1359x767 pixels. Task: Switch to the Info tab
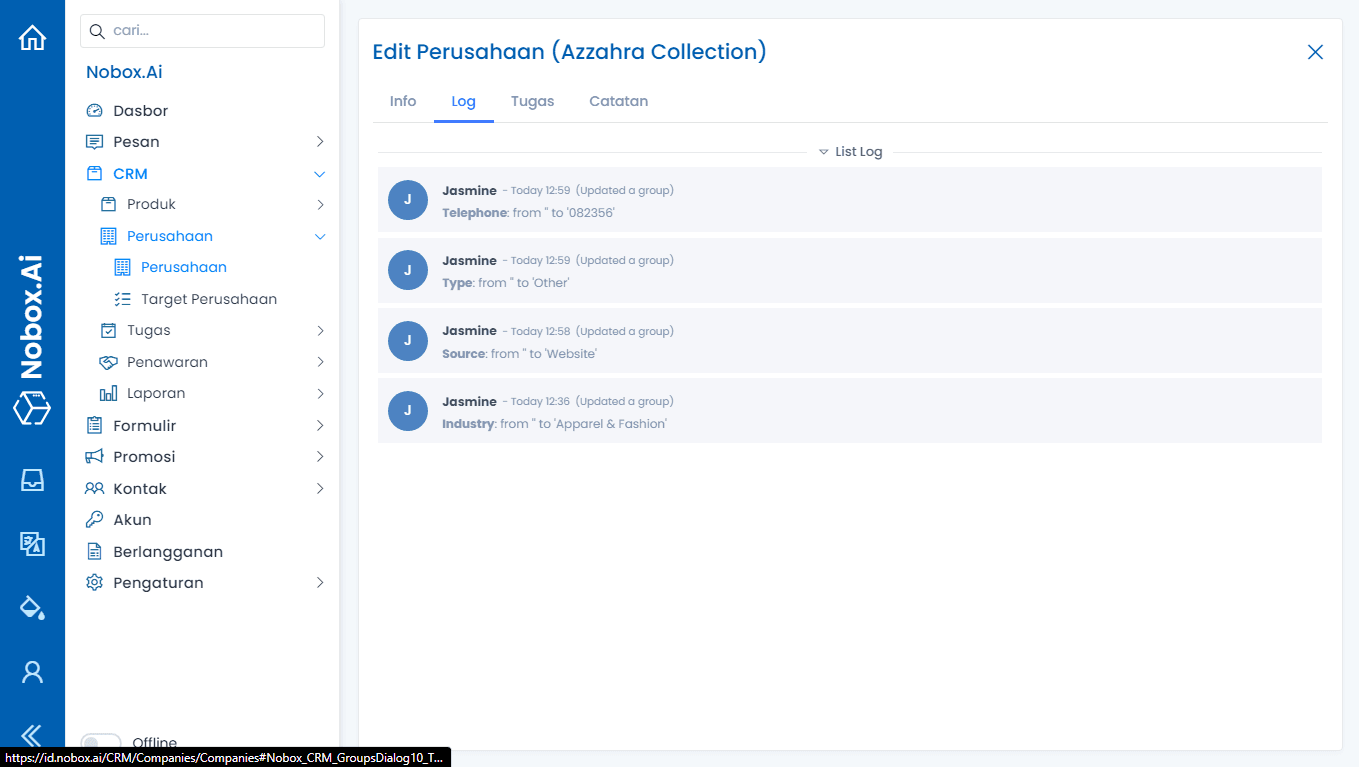click(x=403, y=101)
